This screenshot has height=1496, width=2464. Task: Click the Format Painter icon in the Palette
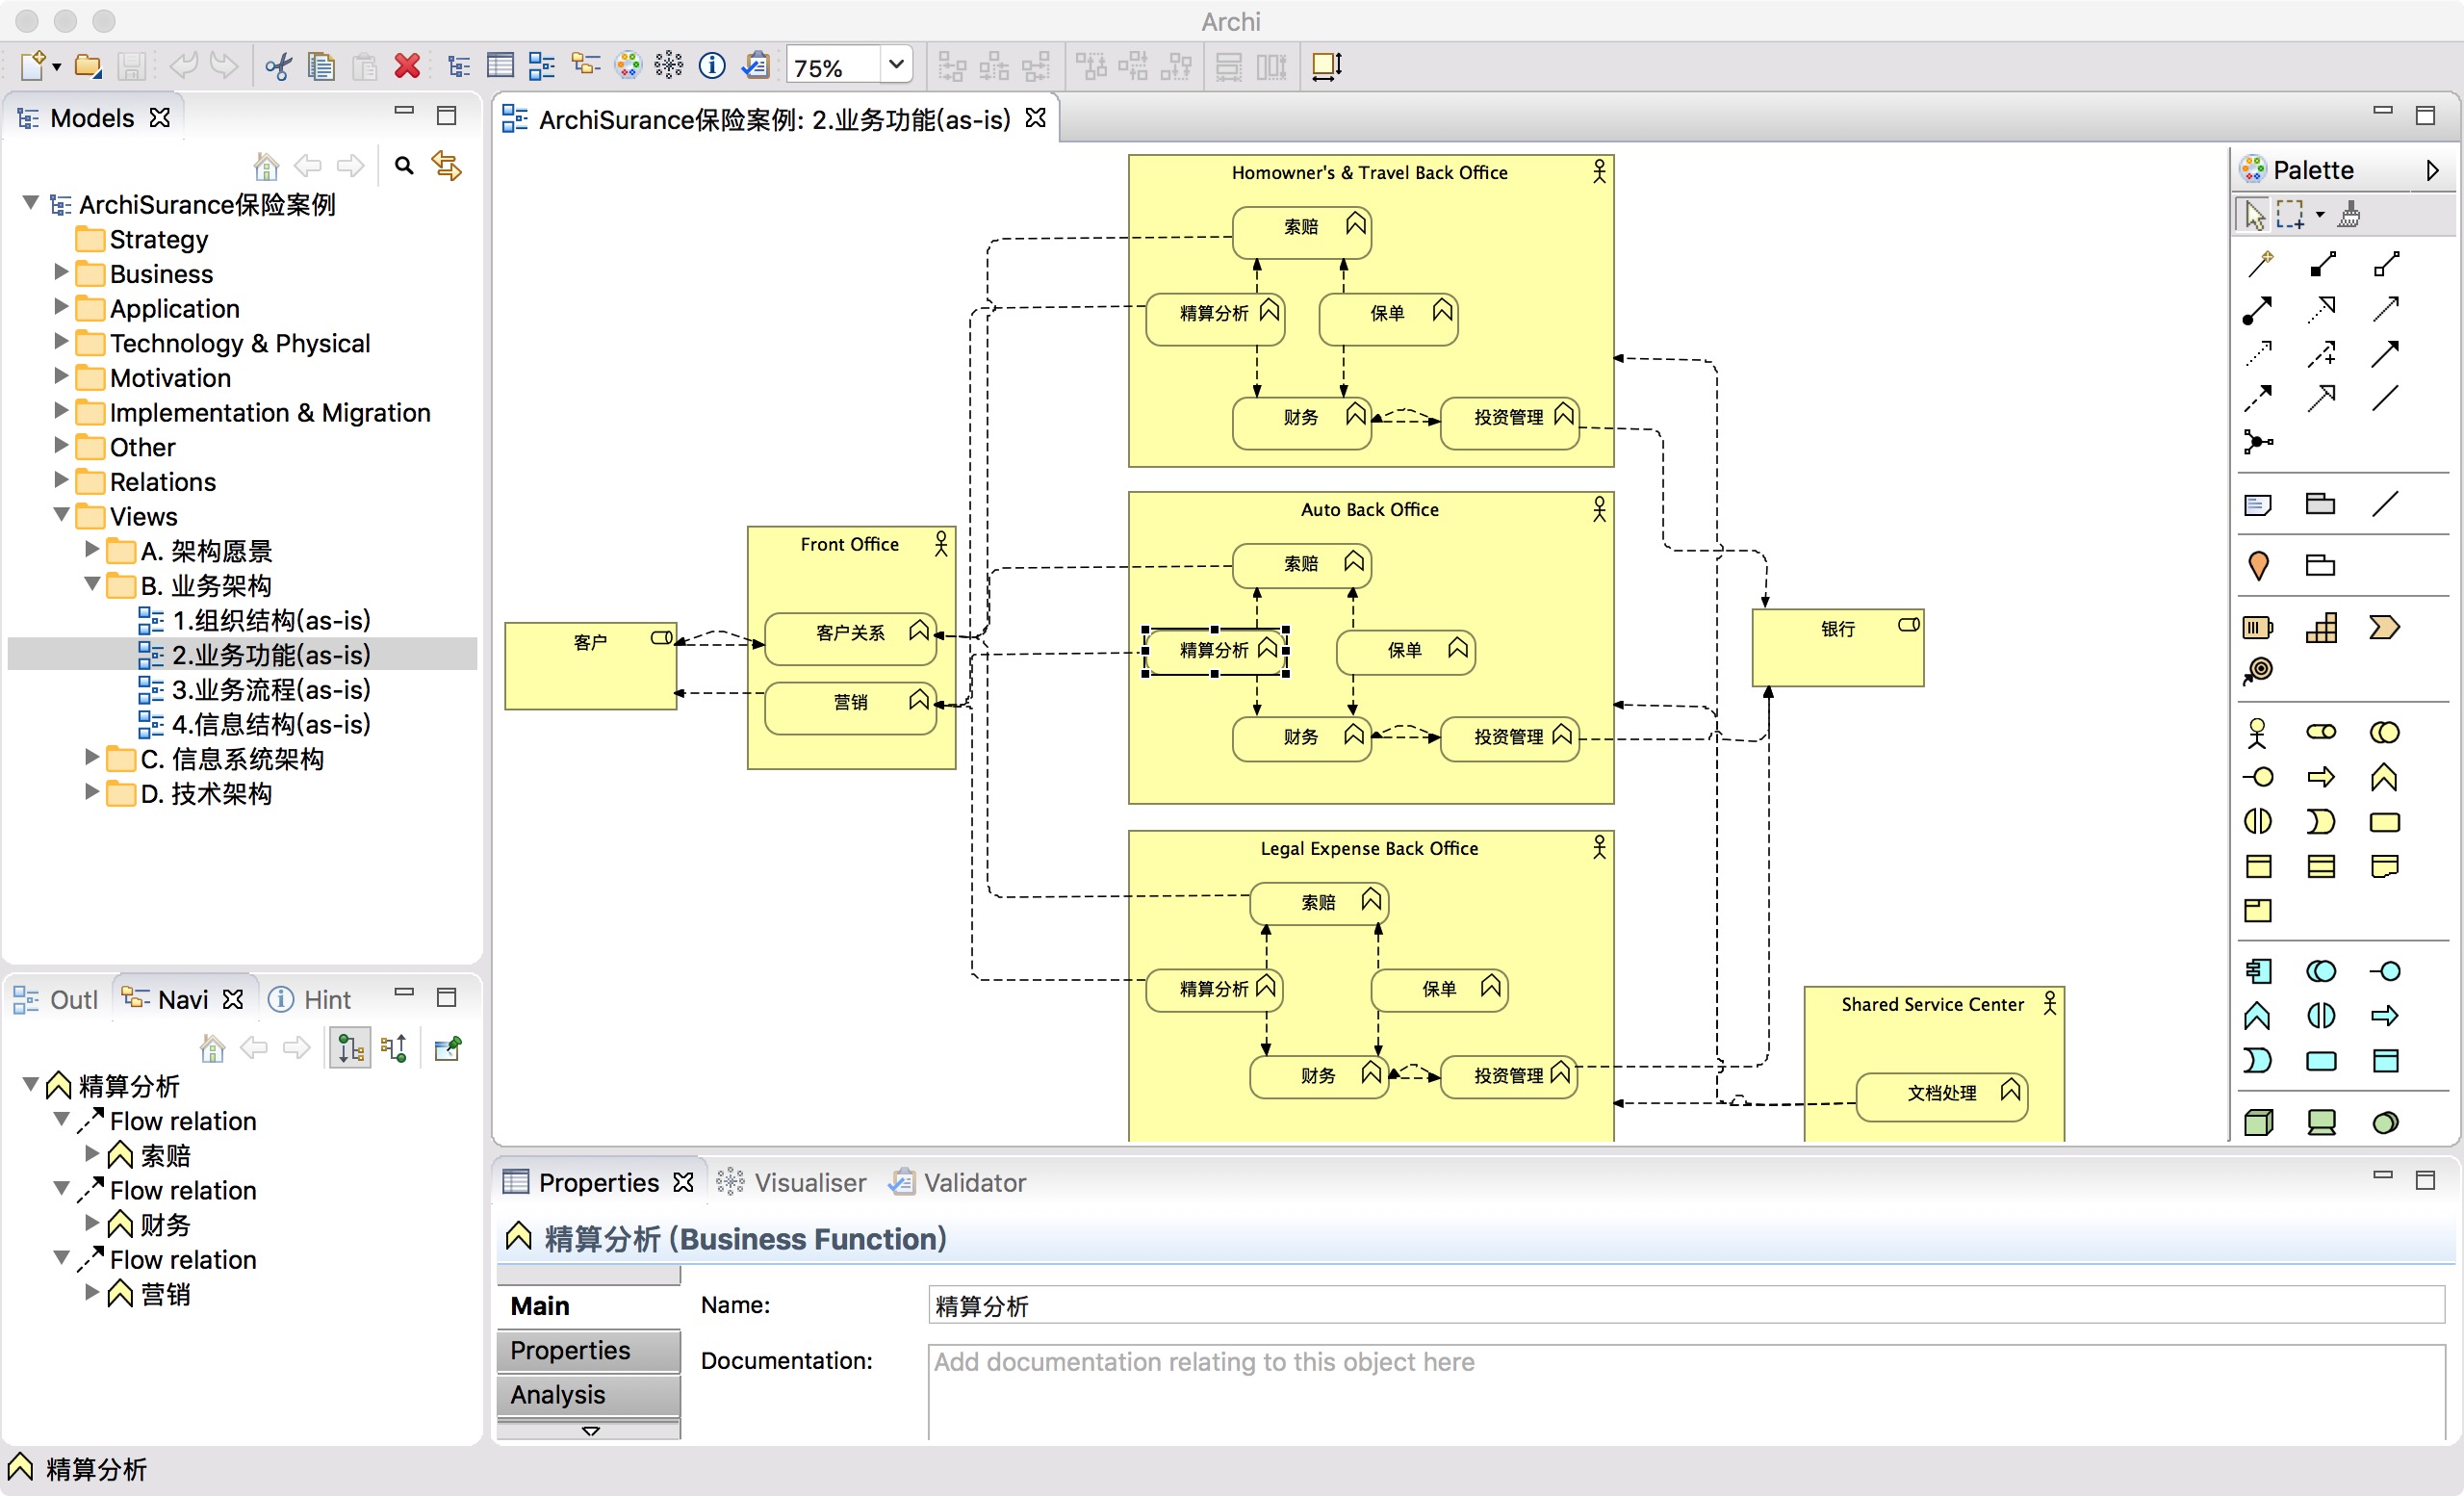[x=2350, y=214]
